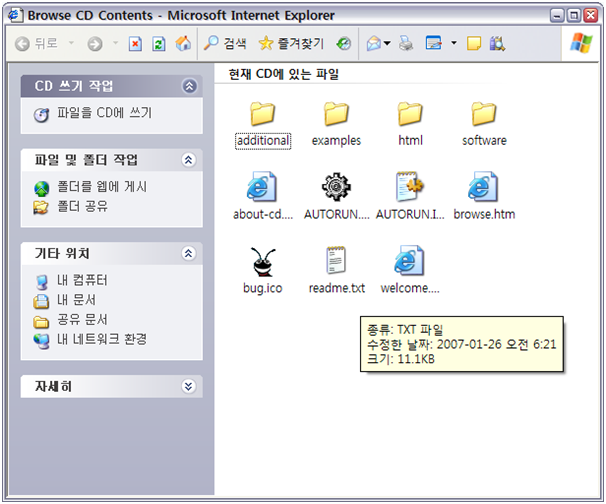Stop page loading with red X icon
Viewport: 606px width, 504px height.
(x=135, y=44)
